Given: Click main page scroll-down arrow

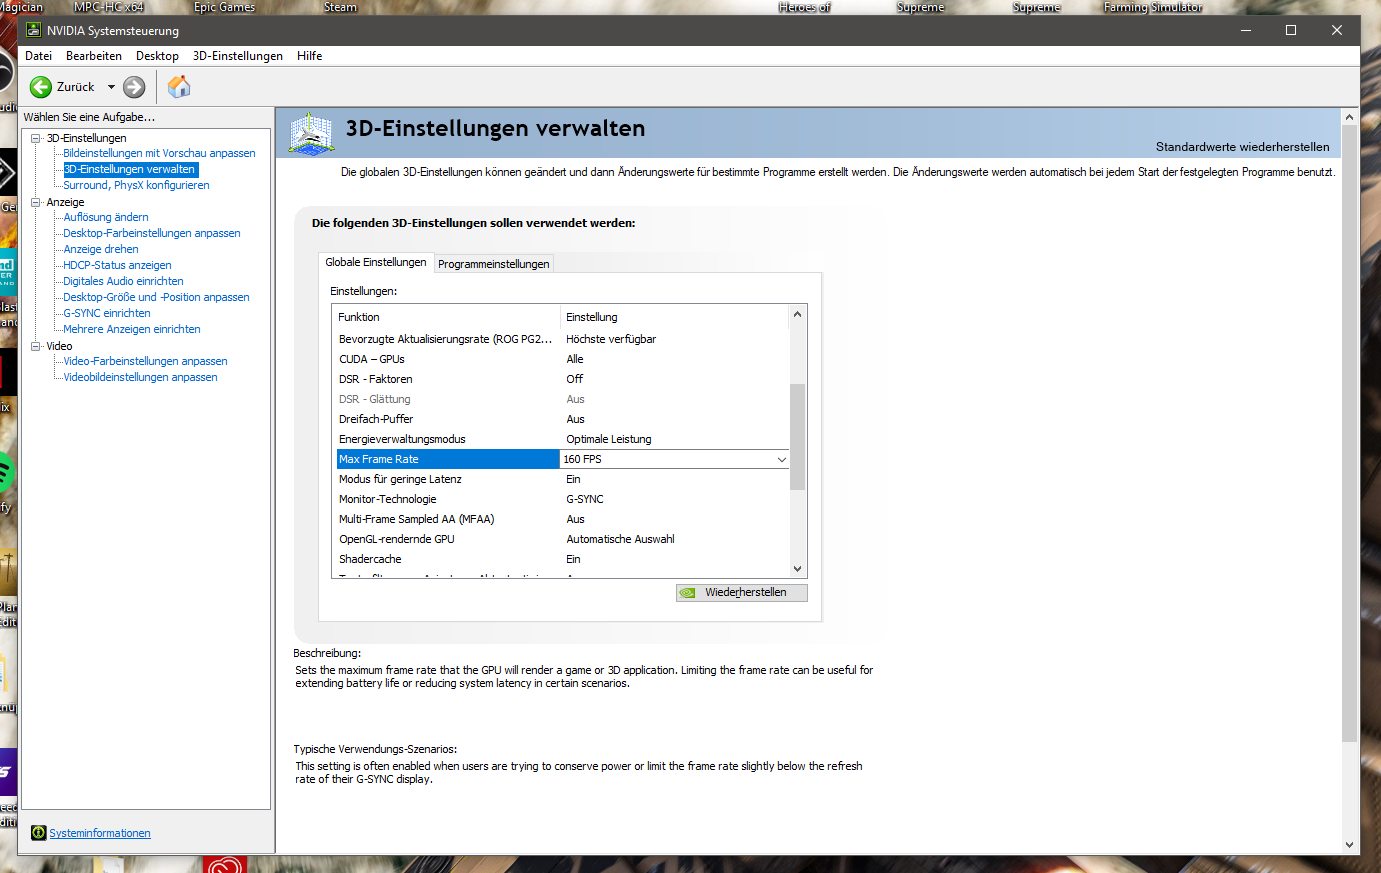Looking at the screenshot, I should coord(1349,845).
